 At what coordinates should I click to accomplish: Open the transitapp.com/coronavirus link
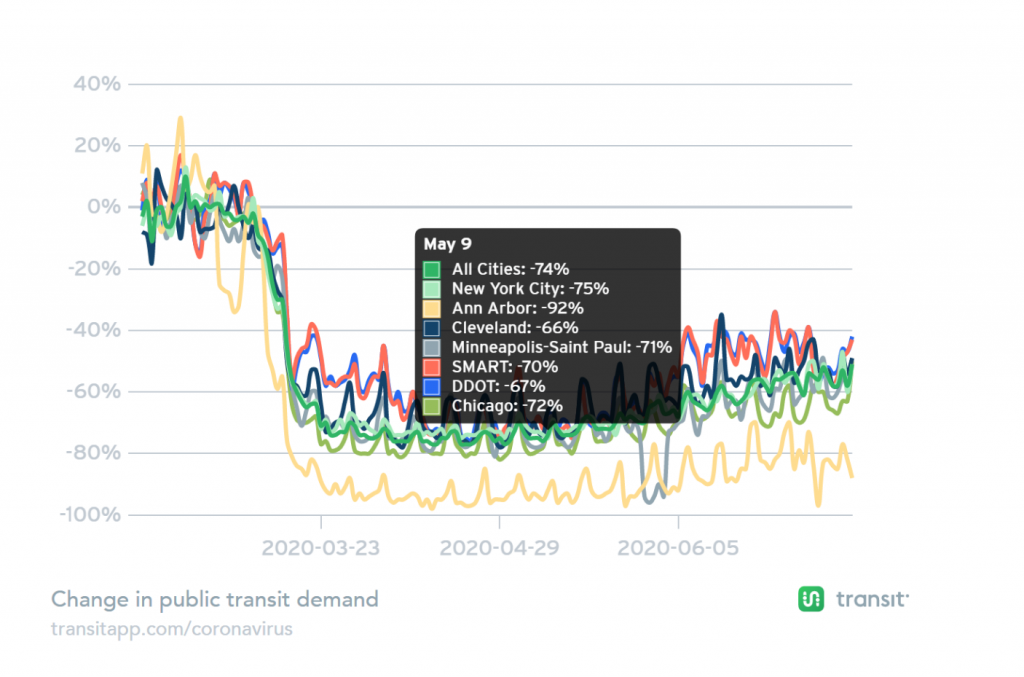[172, 629]
